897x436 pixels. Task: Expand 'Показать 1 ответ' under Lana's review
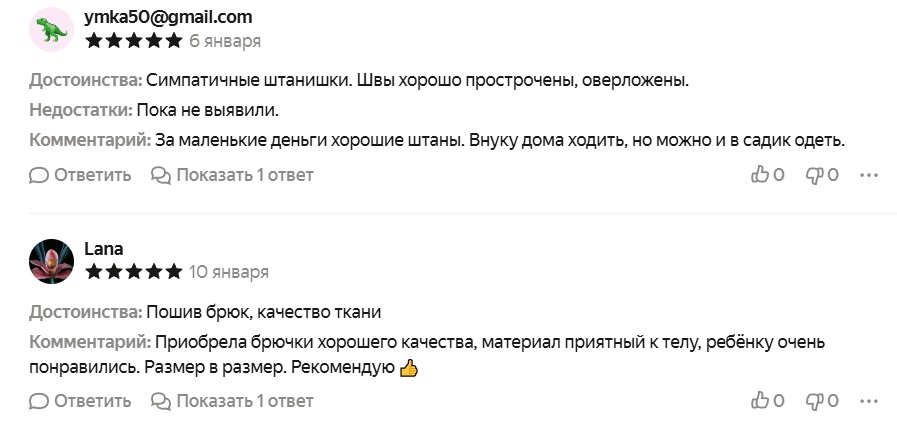click(232, 401)
